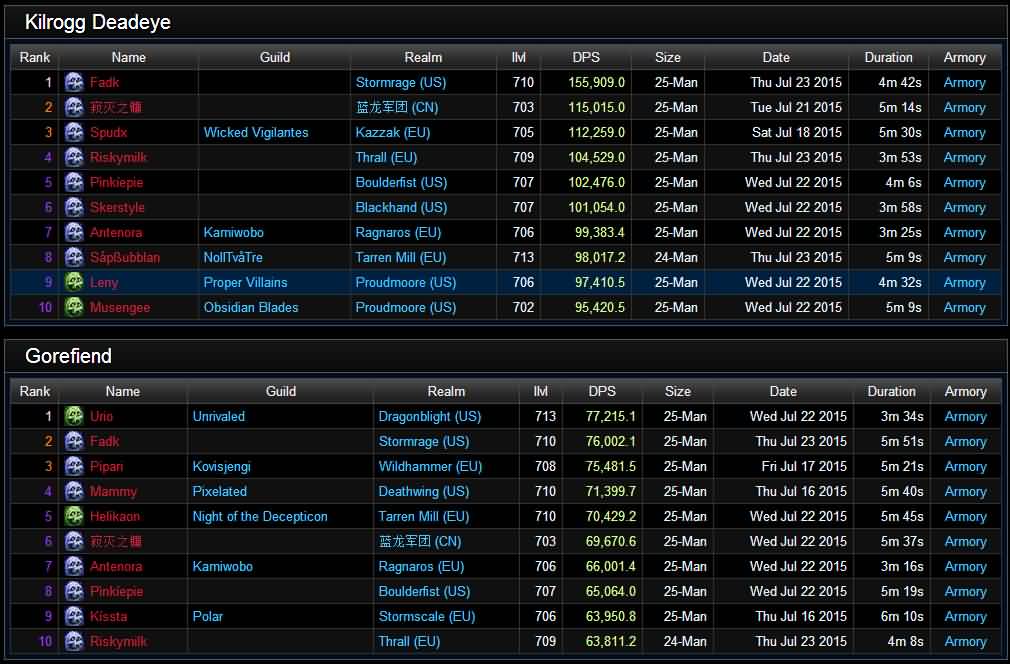
Task: Open Armory link in Musengee's row
Action: pos(964,307)
